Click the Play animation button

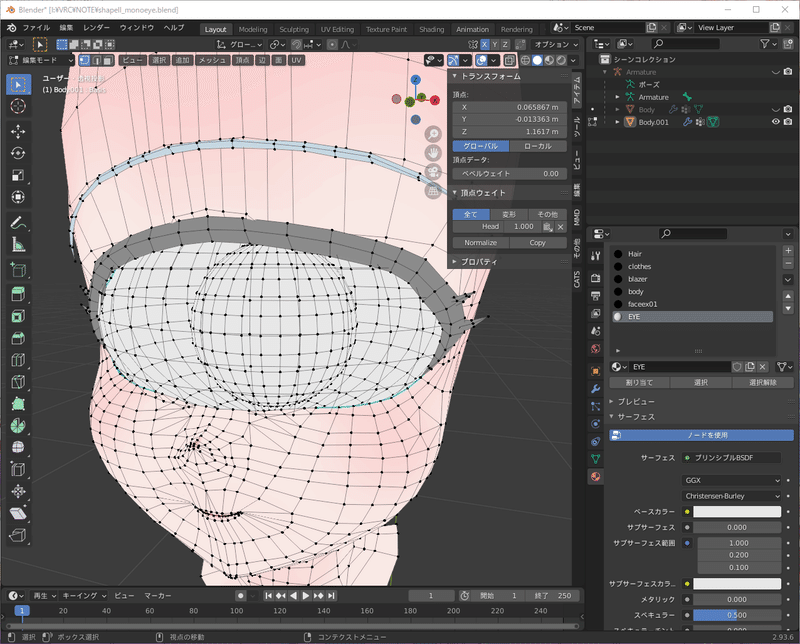click(306, 596)
